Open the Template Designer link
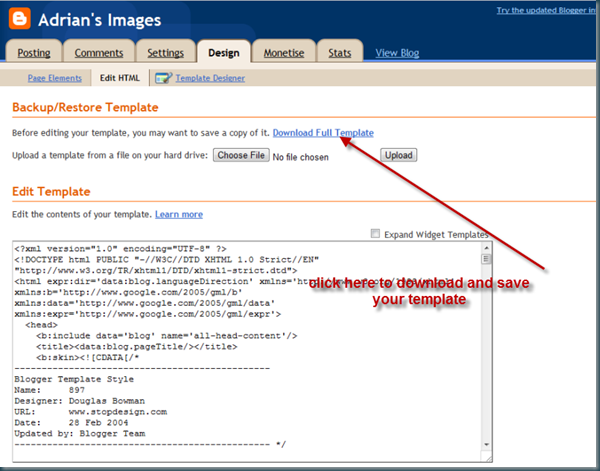 point(210,78)
